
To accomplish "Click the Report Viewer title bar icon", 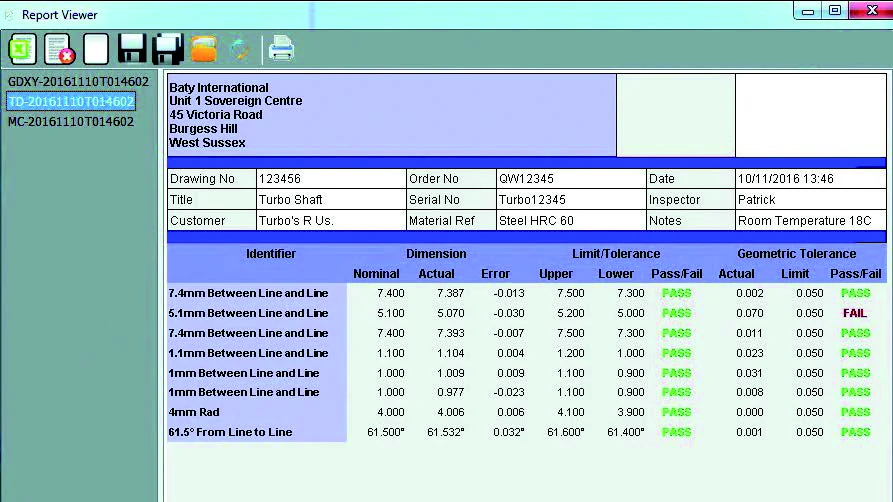I will tap(9, 15).
